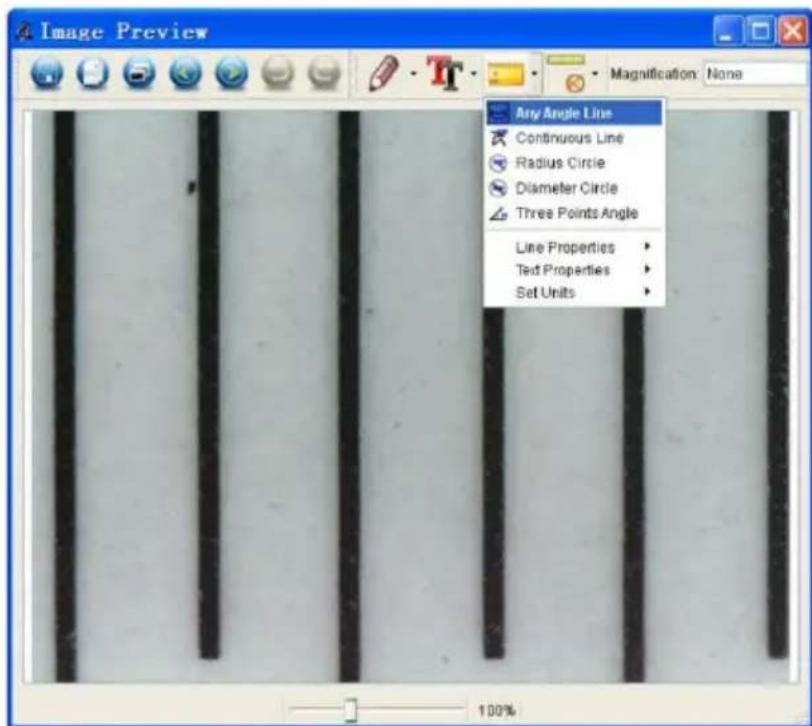Expand the Line Properties submenu
The width and height of the screenshot is (812, 726).
click(574, 248)
